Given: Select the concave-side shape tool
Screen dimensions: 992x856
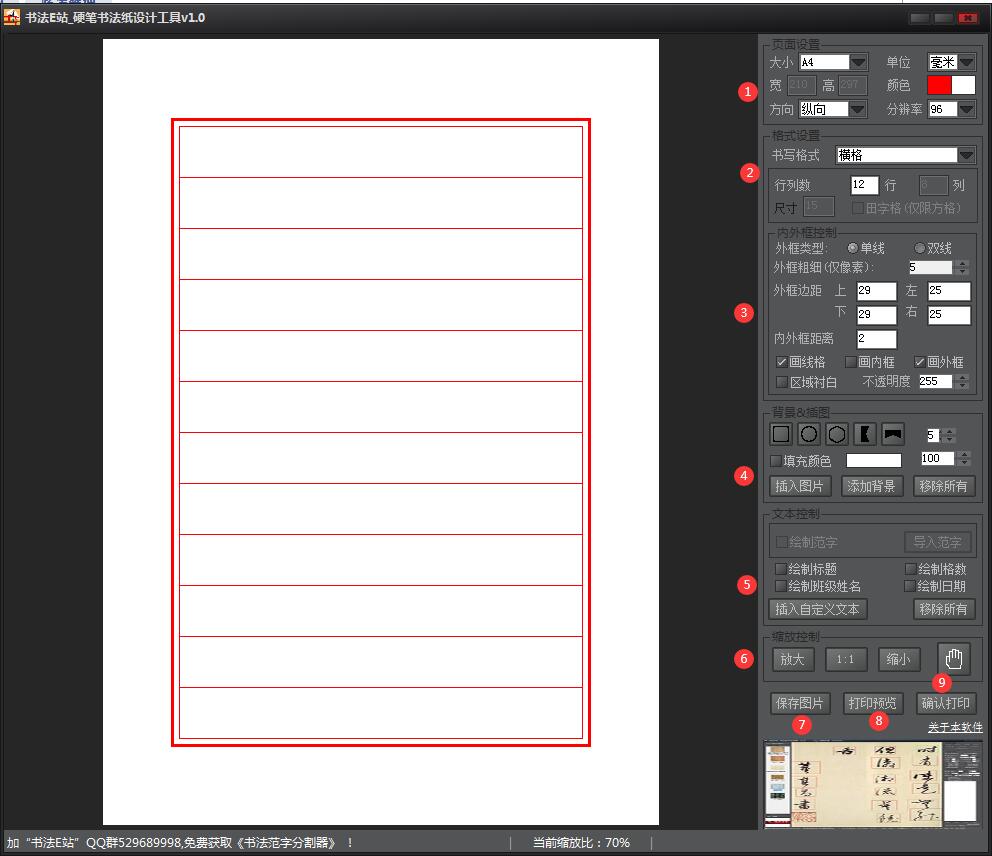Looking at the screenshot, I should tap(864, 434).
